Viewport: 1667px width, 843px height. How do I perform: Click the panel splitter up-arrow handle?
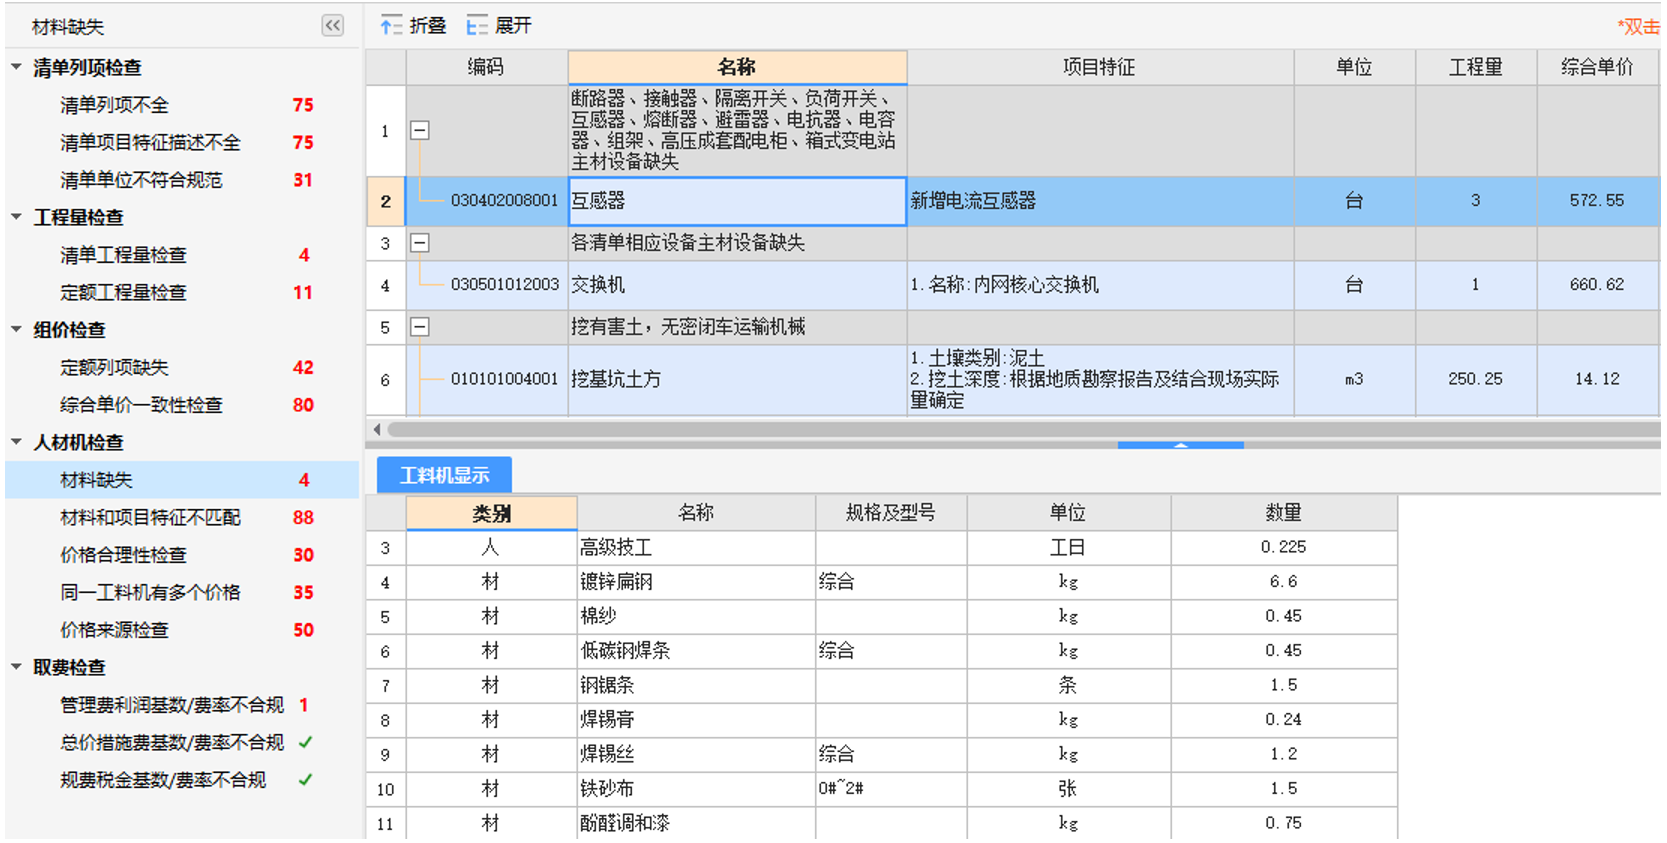(x=1181, y=445)
